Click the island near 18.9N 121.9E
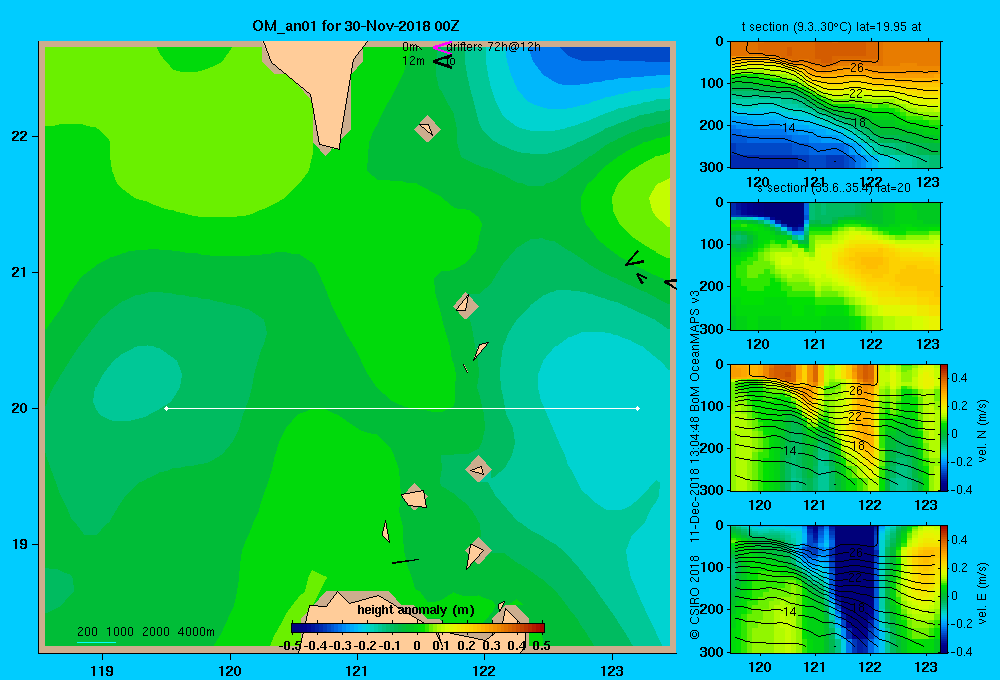 pyautogui.click(x=476, y=552)
